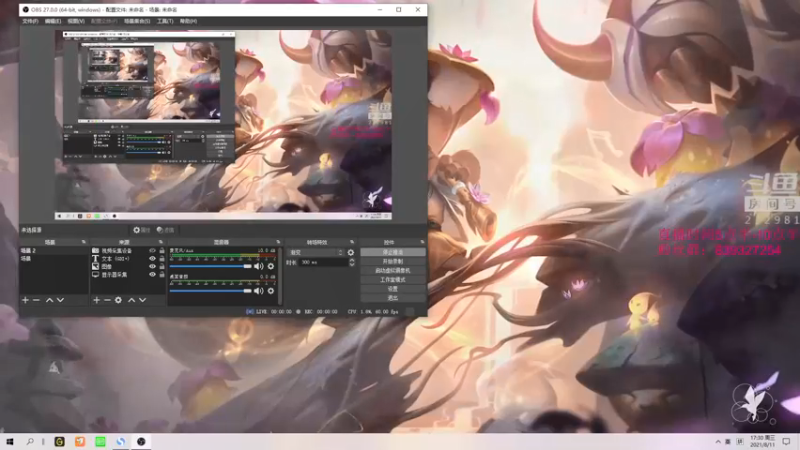Open 麦克风/Aux audio settings gear

pyautogui.click(x=271, y=266)
